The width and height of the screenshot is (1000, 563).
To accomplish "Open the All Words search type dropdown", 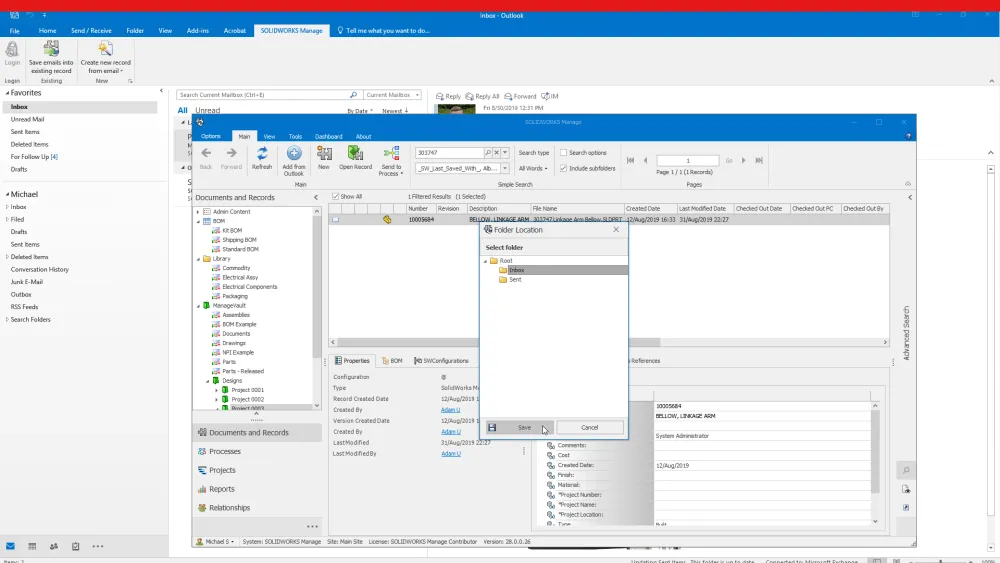I will tap(533, 168).
